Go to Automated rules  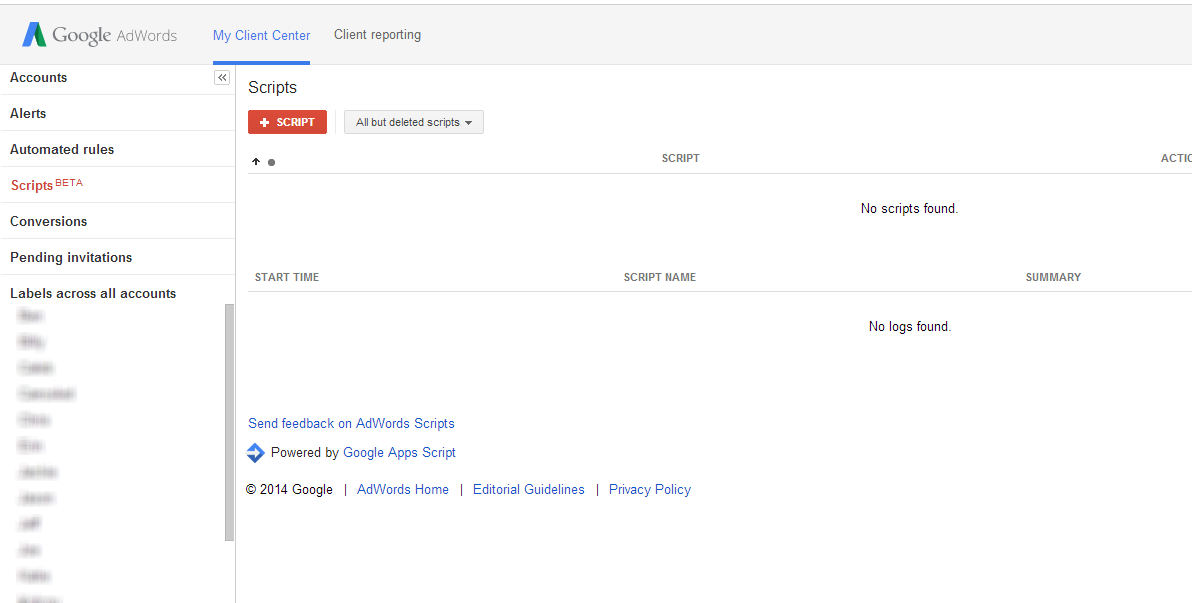(x=62, y=150)
